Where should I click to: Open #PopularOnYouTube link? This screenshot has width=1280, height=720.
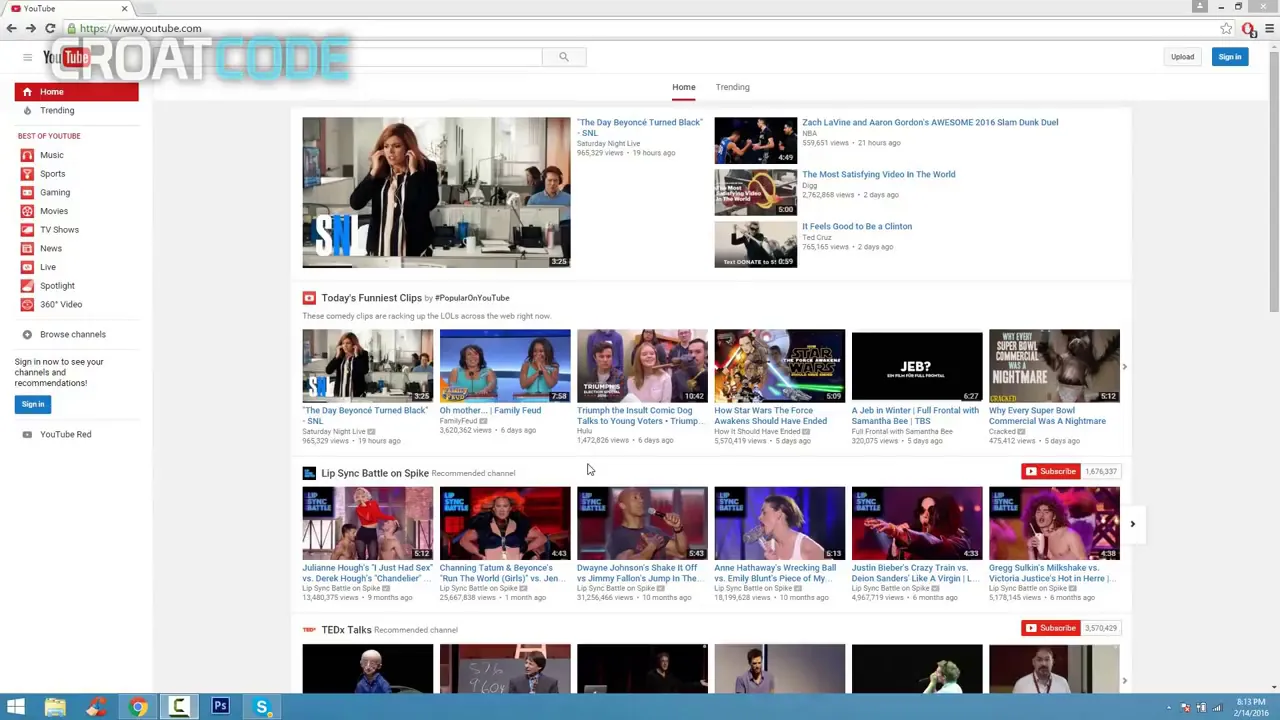pos(472,298)
